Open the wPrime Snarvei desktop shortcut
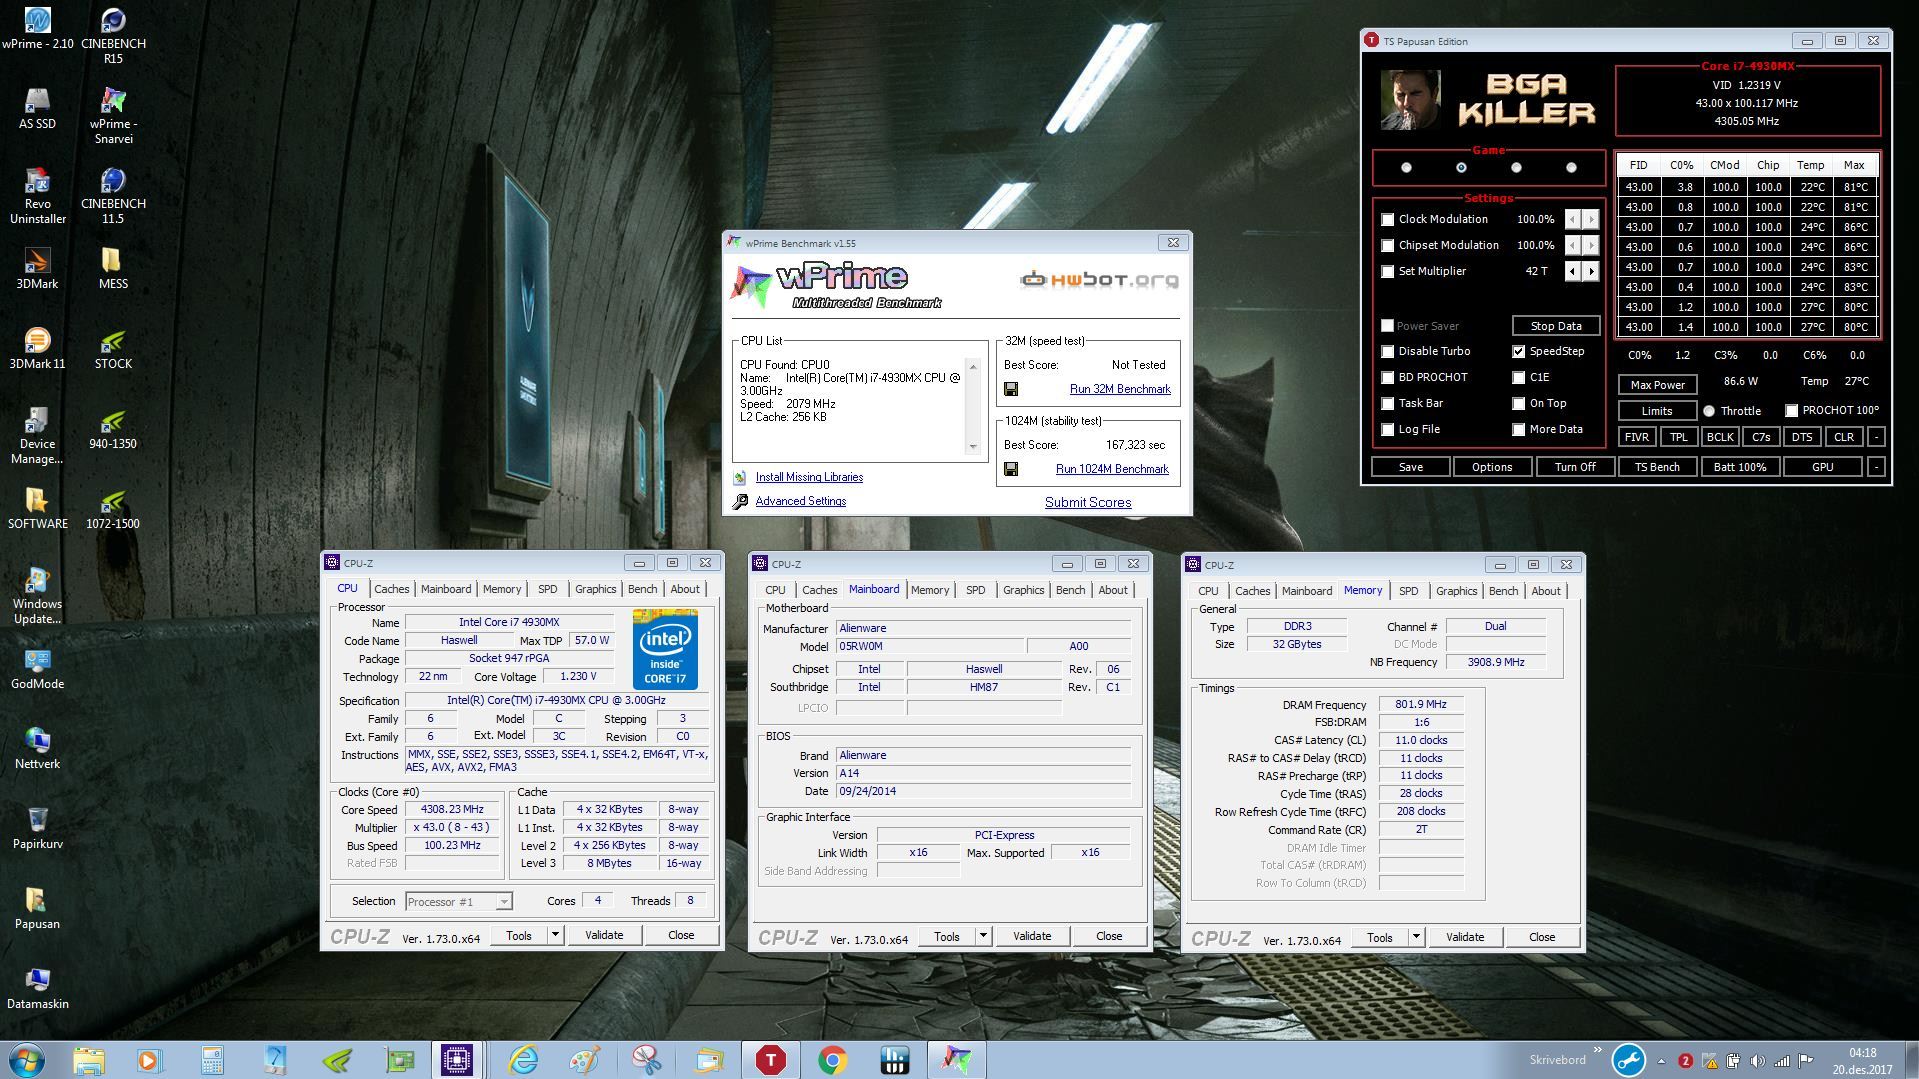The width and height of the screenshot is (1919, 1079). 113,116
